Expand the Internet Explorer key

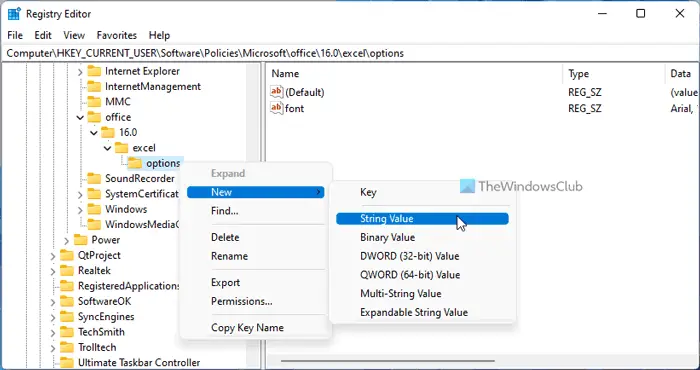(80, 71)
